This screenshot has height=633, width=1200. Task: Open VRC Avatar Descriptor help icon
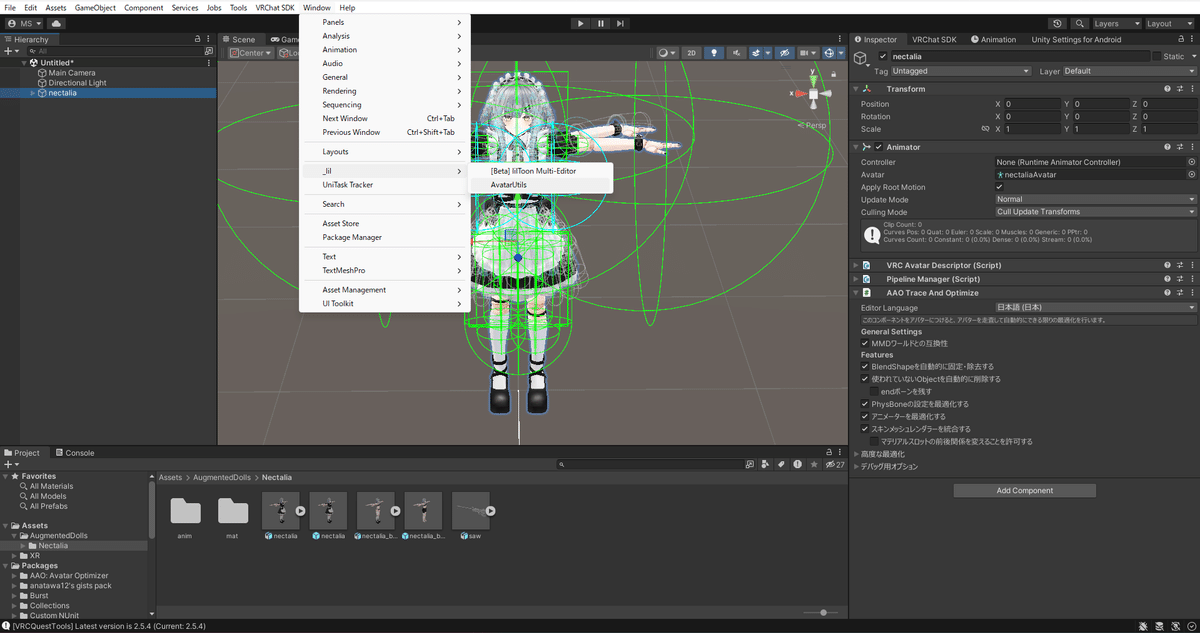click(1167, 265)
